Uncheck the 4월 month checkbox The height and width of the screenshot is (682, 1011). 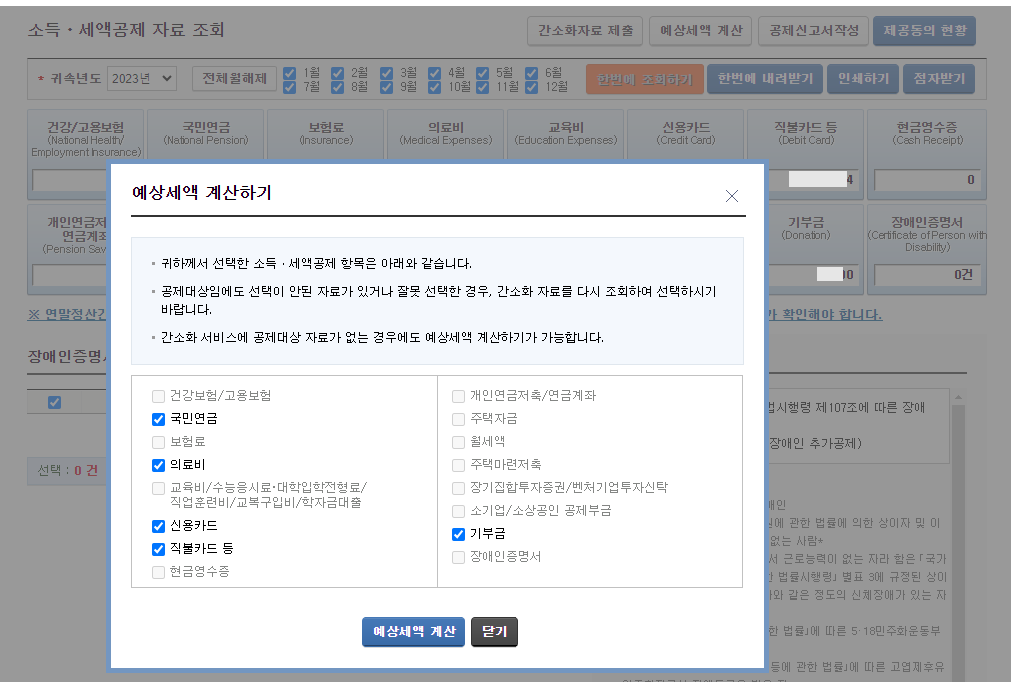point(435,73)
